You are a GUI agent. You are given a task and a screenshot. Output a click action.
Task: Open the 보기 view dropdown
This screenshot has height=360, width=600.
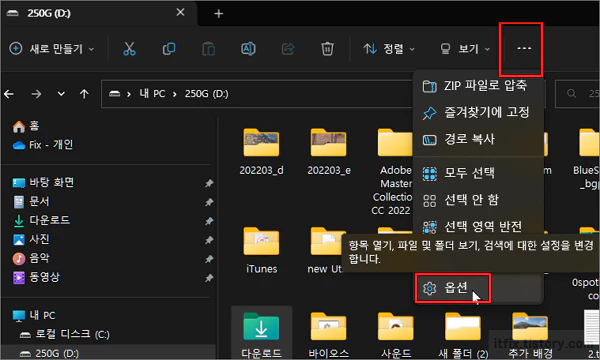coord(465,49)
